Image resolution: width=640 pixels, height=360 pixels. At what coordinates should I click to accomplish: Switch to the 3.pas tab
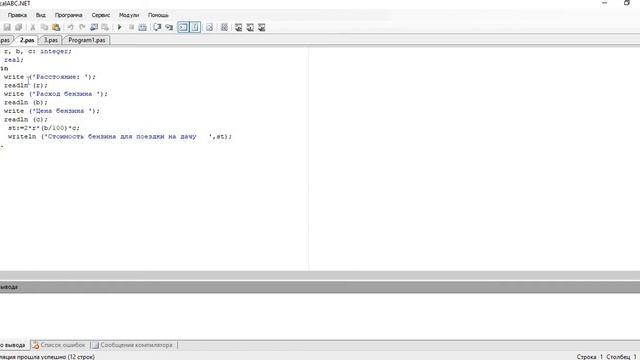pos(51,40)
